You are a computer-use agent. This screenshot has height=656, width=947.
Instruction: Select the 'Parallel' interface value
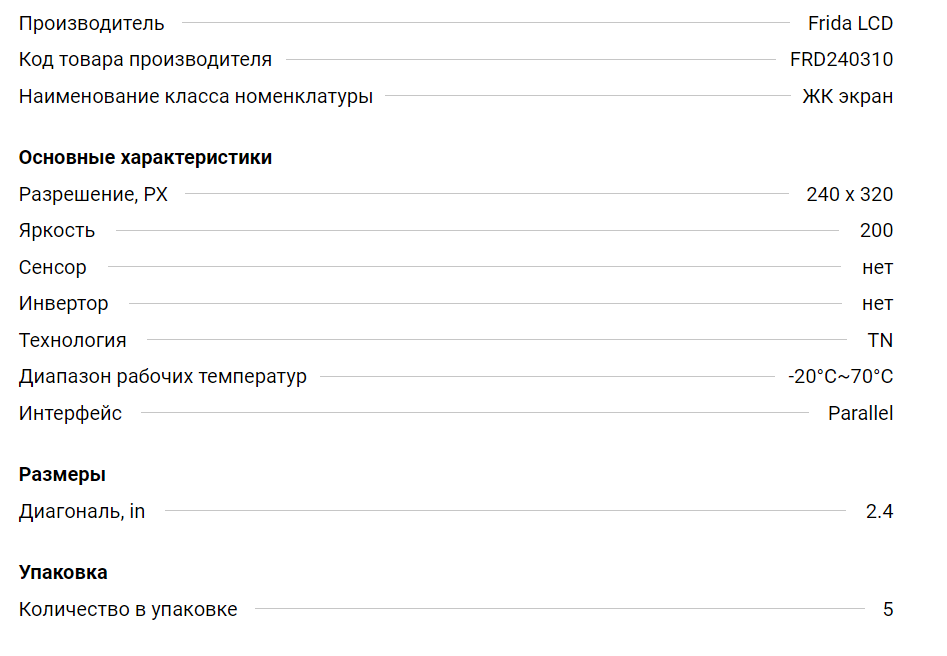[860, 413]
